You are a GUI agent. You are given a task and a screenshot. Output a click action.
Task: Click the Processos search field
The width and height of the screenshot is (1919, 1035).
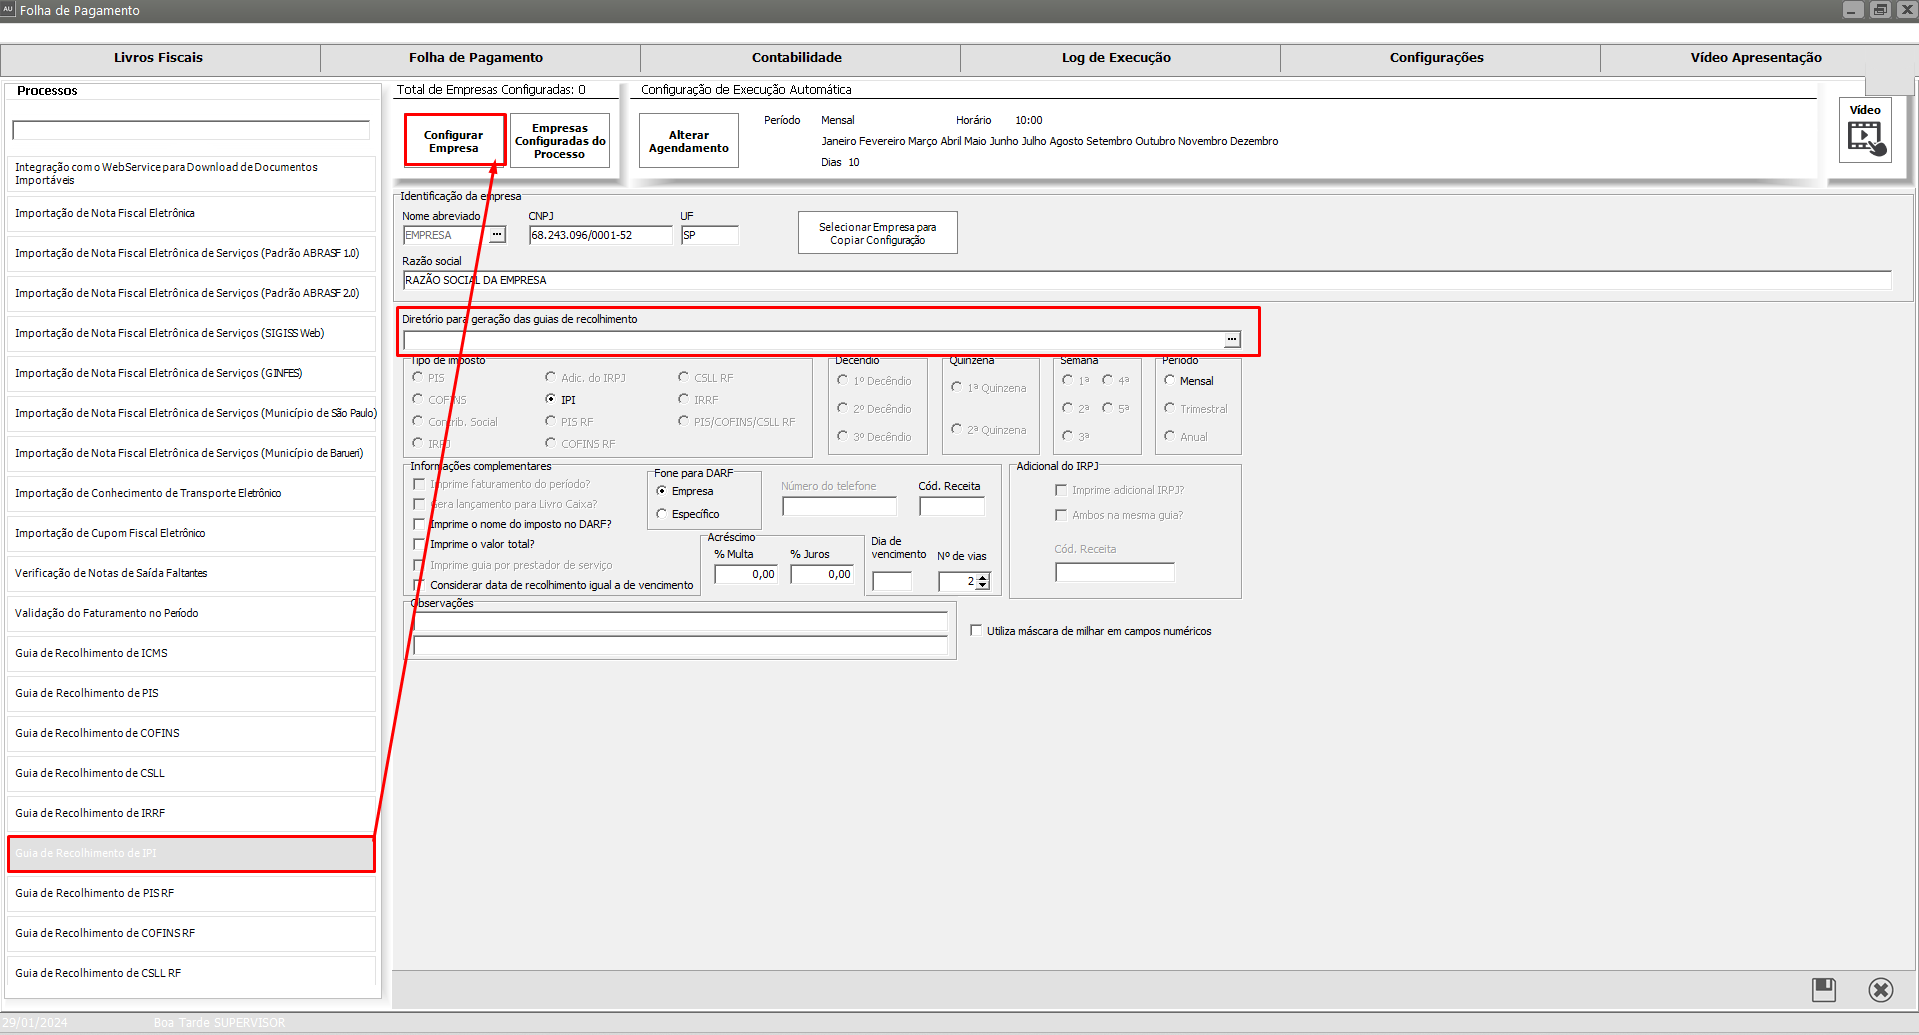(191, 130)
